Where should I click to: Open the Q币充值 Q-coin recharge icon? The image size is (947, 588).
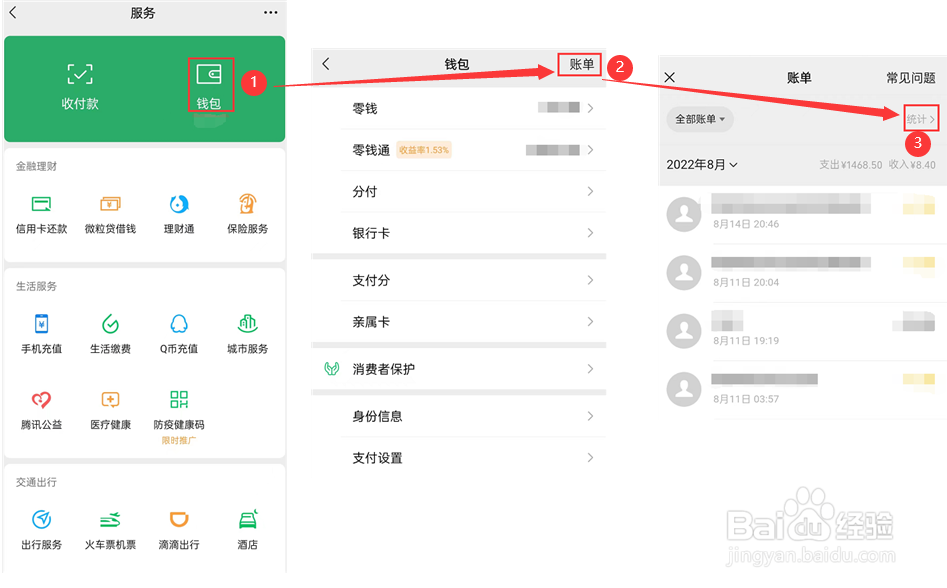pyautogui.click(x=178, y=328)
